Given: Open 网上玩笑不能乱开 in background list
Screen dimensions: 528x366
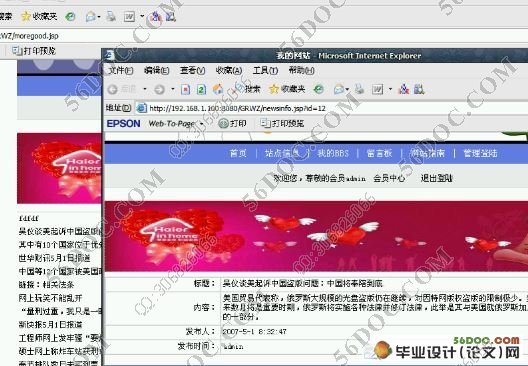Looking at the screenshot, I should [x=51, y=298].
